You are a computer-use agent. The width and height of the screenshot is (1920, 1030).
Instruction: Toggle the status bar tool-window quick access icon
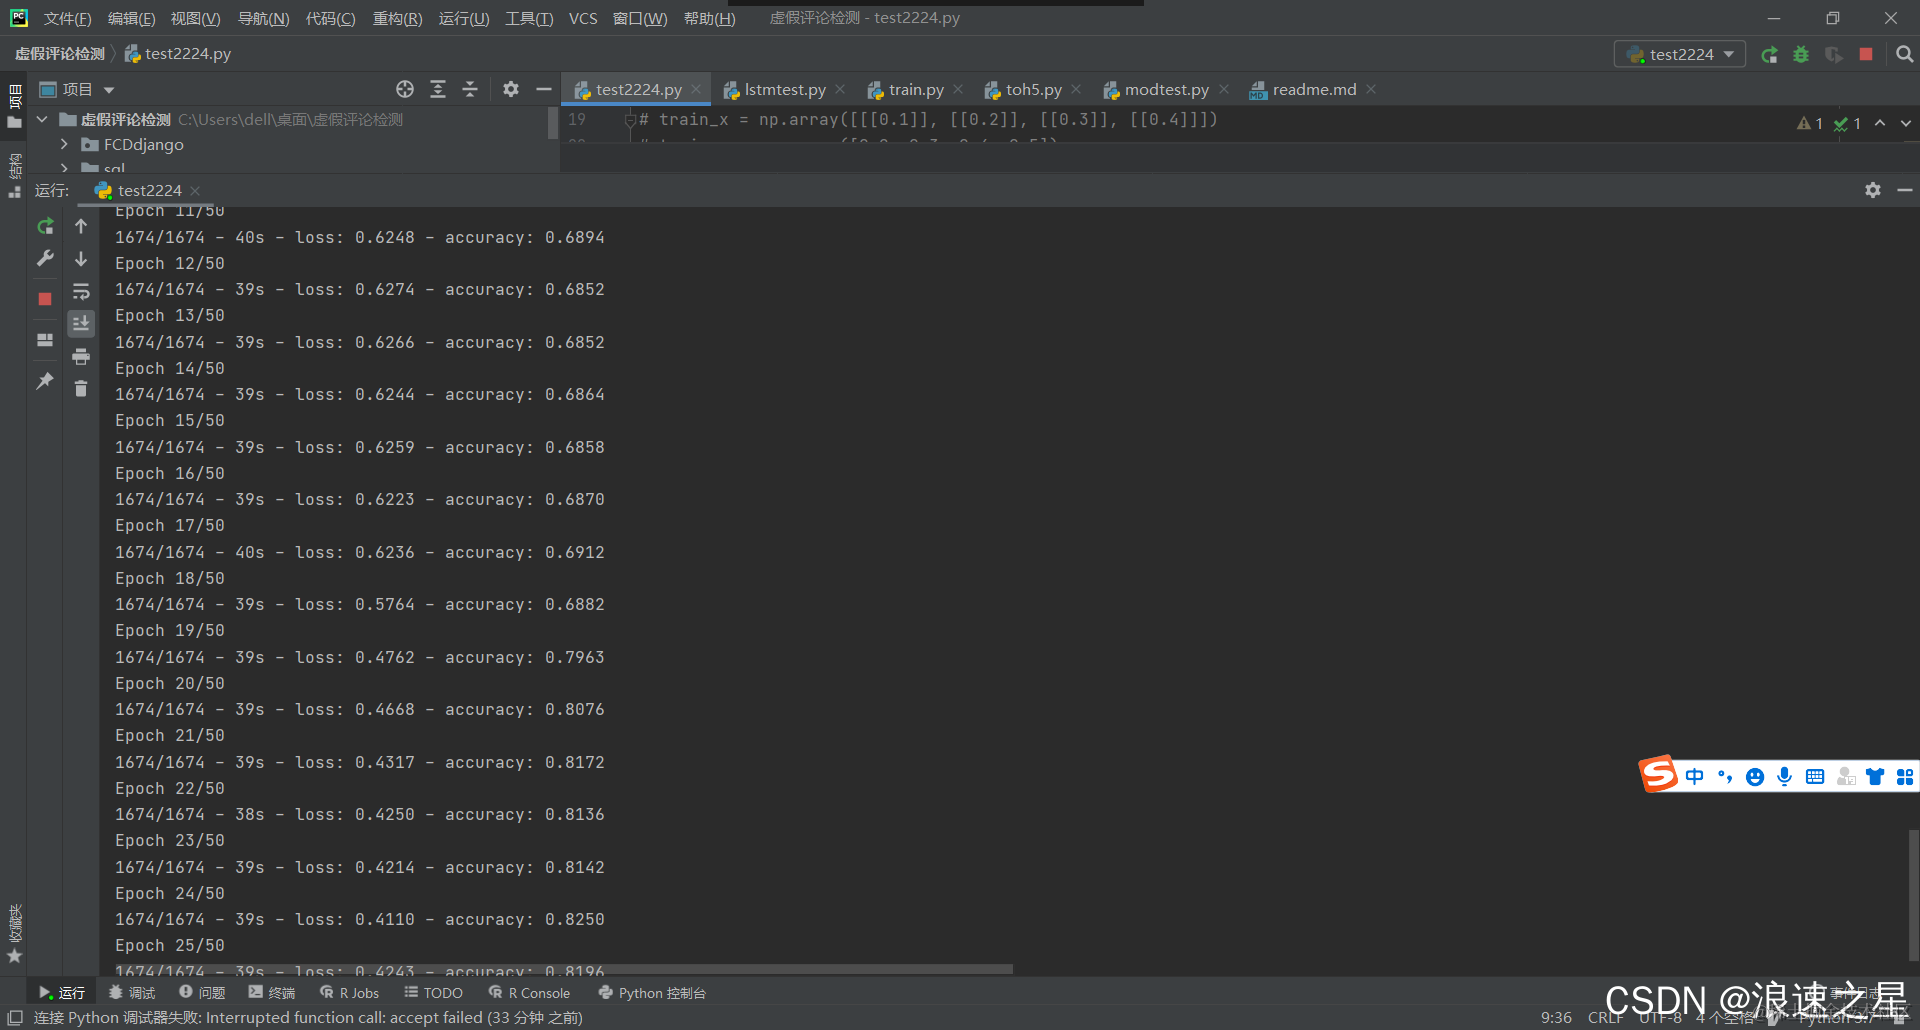pyautogui.click(x=15, y=1018)
